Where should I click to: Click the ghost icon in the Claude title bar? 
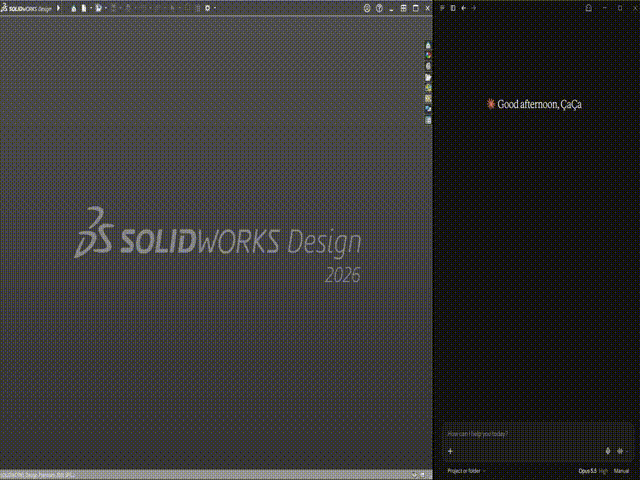click(x=589, y=8)
